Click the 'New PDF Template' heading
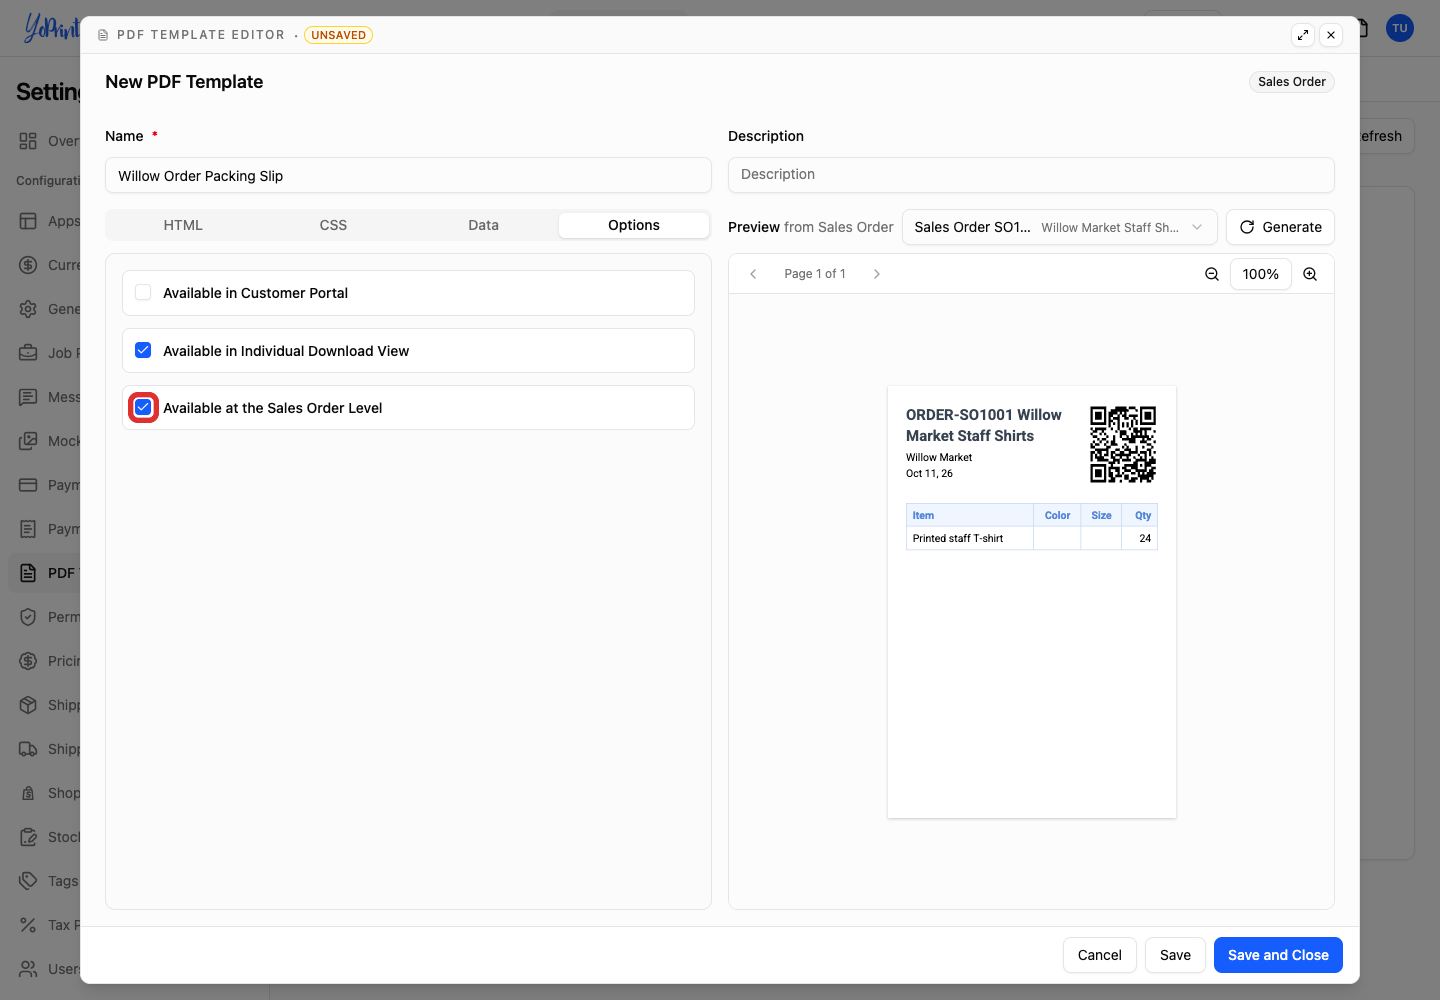This screenshot has height=1000, width=1440. (x=184, y=82)
